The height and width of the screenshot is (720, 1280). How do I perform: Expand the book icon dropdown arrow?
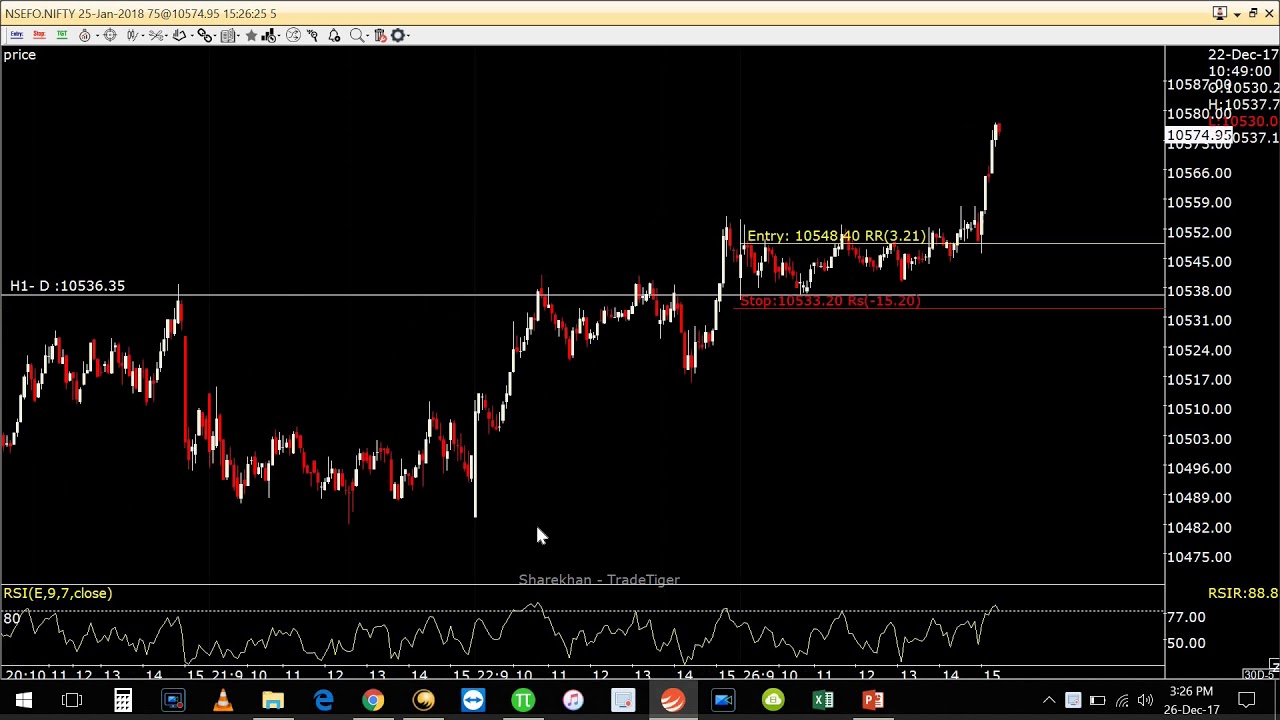pos(239,35)
